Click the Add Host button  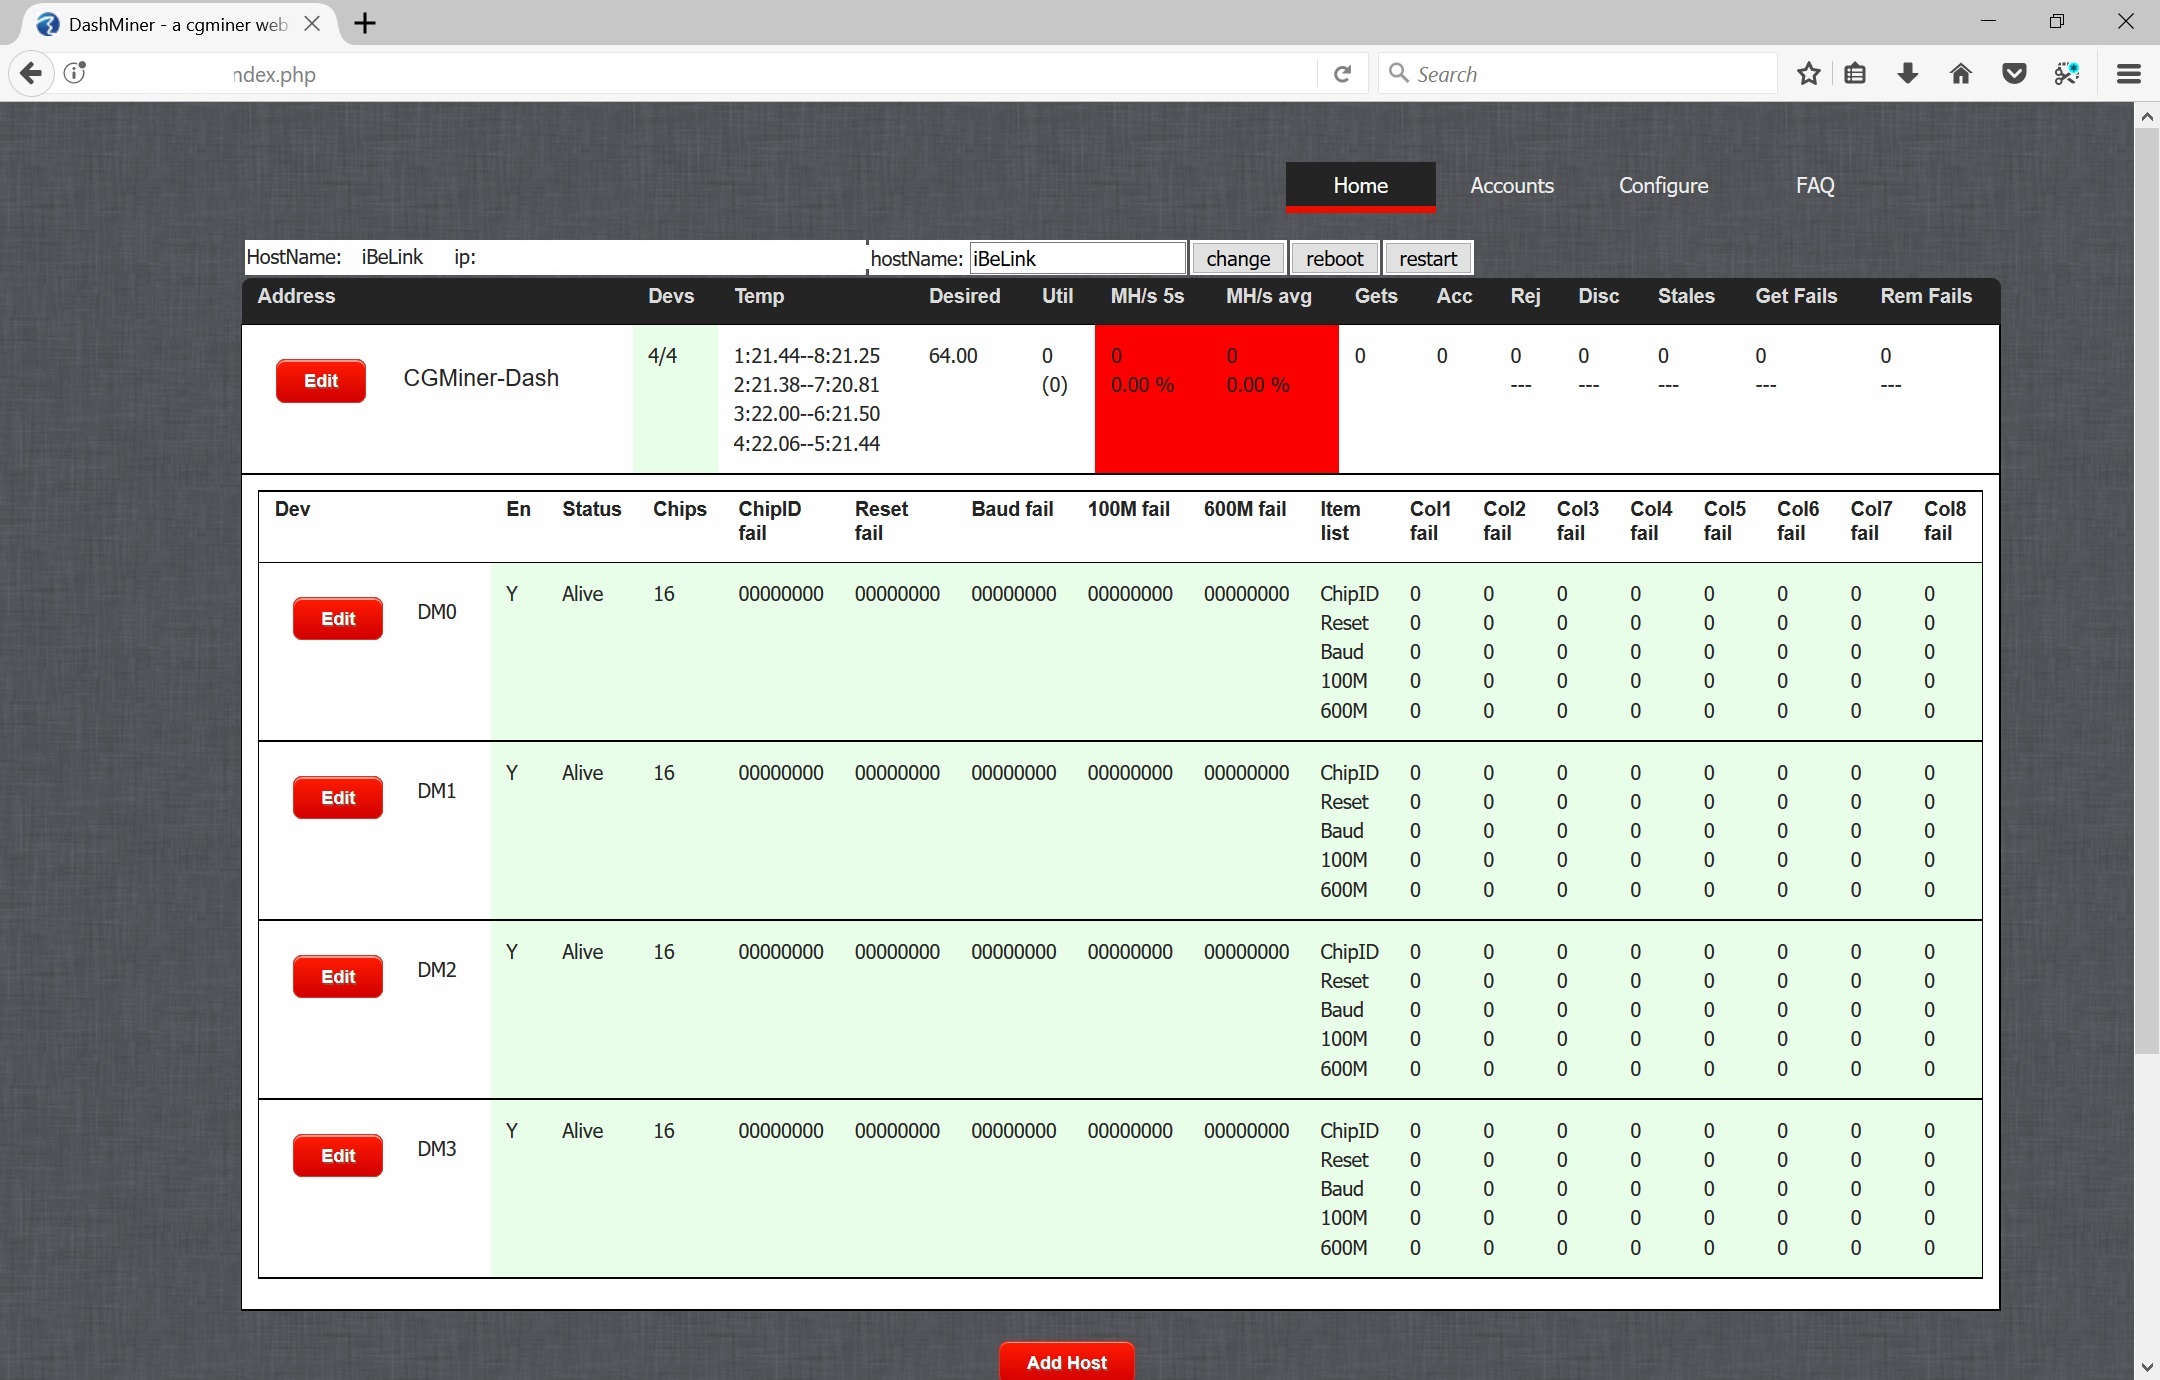tap(1067, 1362)
